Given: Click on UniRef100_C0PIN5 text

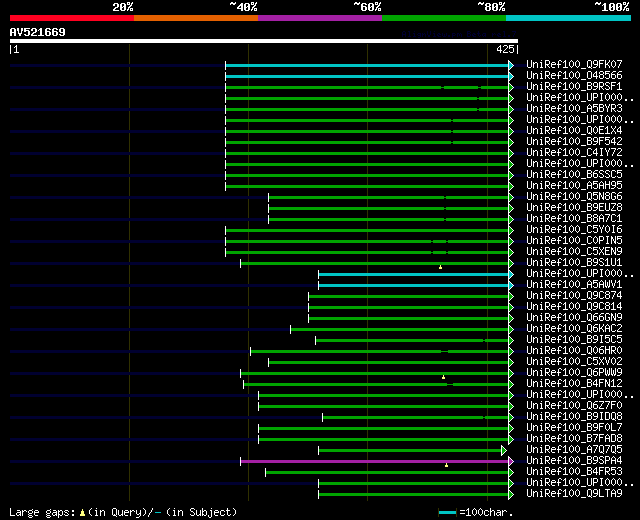Looking at the screenshot, I should pos(574,240).
